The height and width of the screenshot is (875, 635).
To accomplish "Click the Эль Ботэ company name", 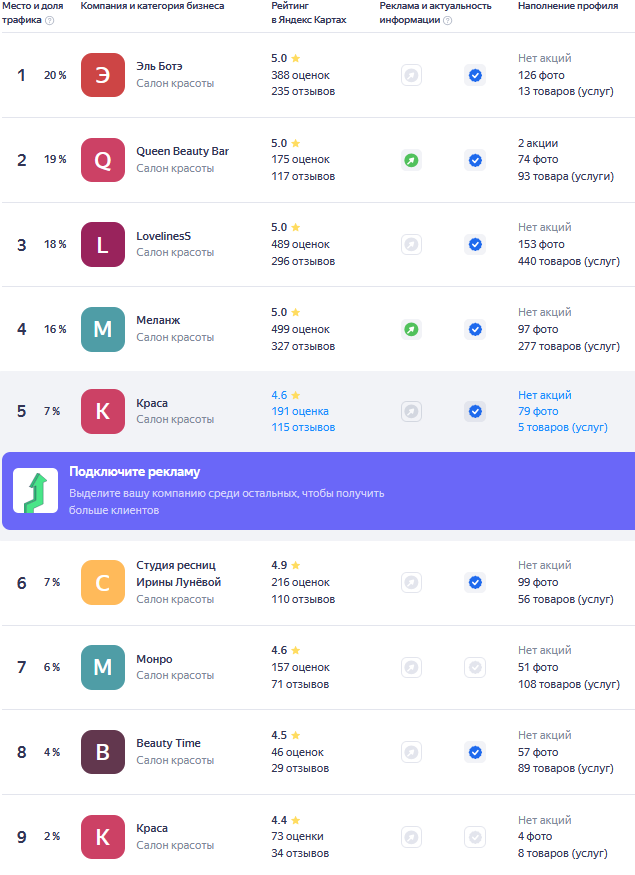I will coord(159,66).
